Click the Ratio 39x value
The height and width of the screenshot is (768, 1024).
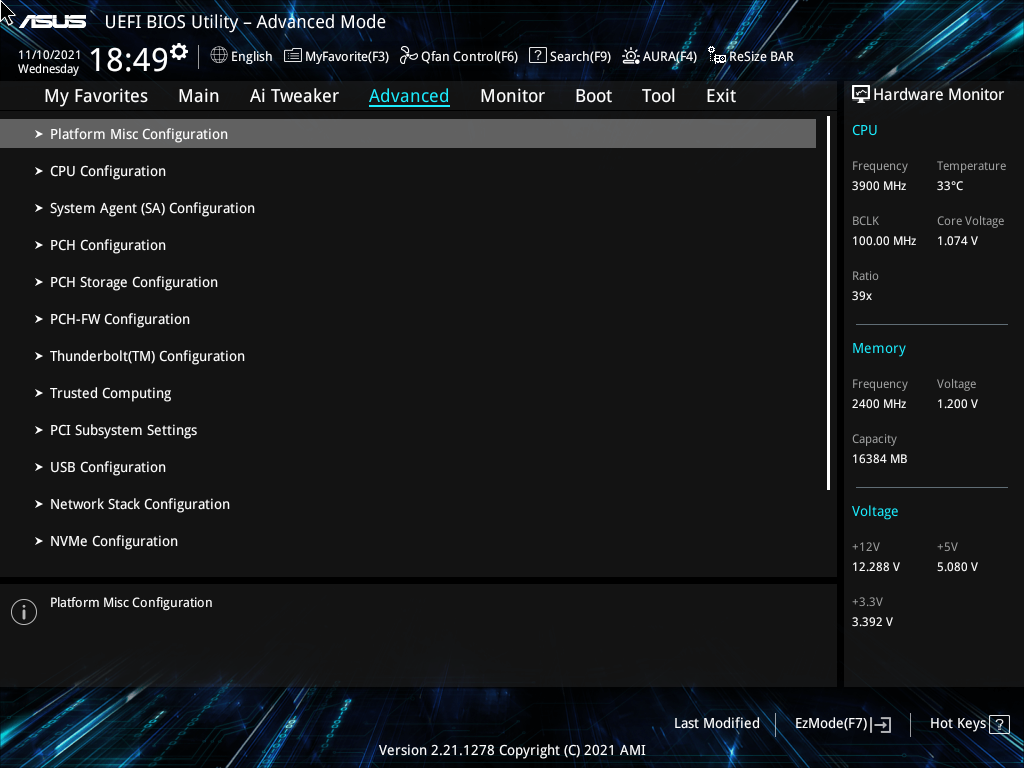[862, 296]
